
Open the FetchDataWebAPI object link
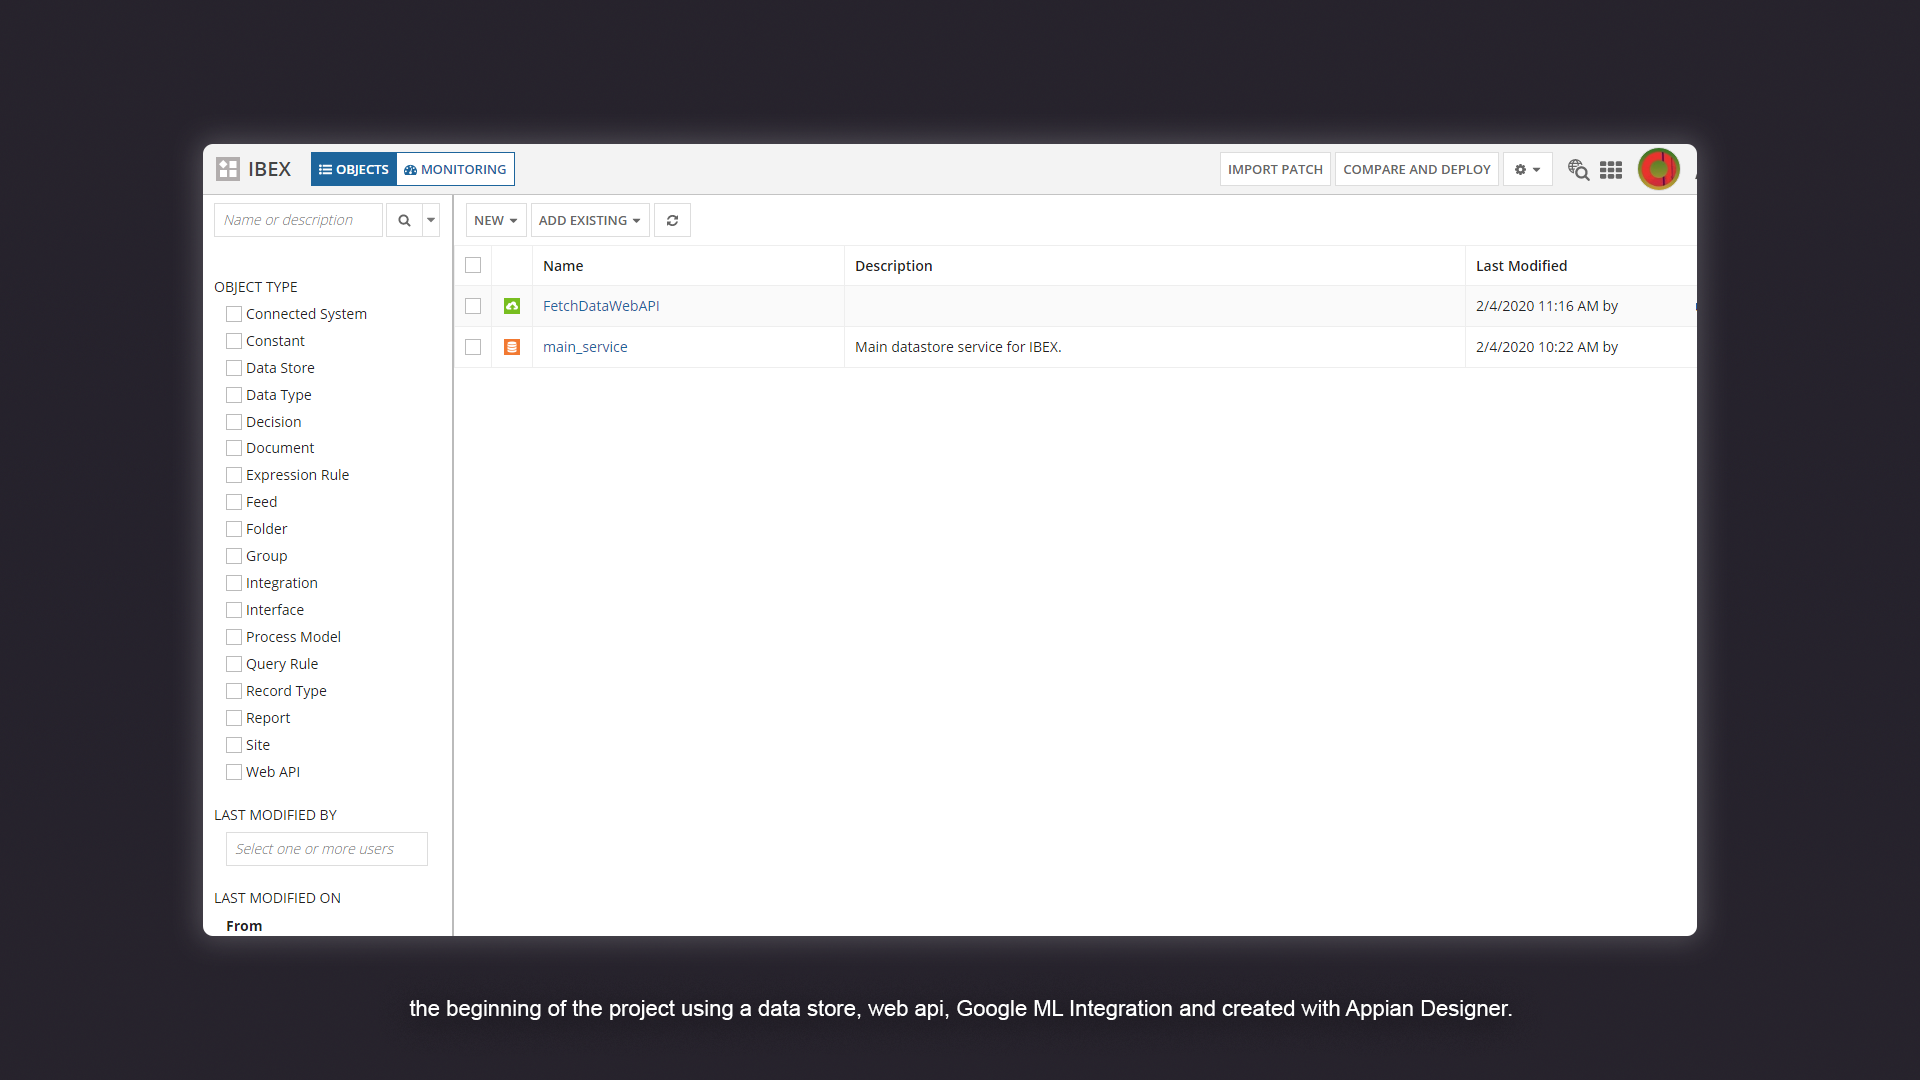(601, 306)
